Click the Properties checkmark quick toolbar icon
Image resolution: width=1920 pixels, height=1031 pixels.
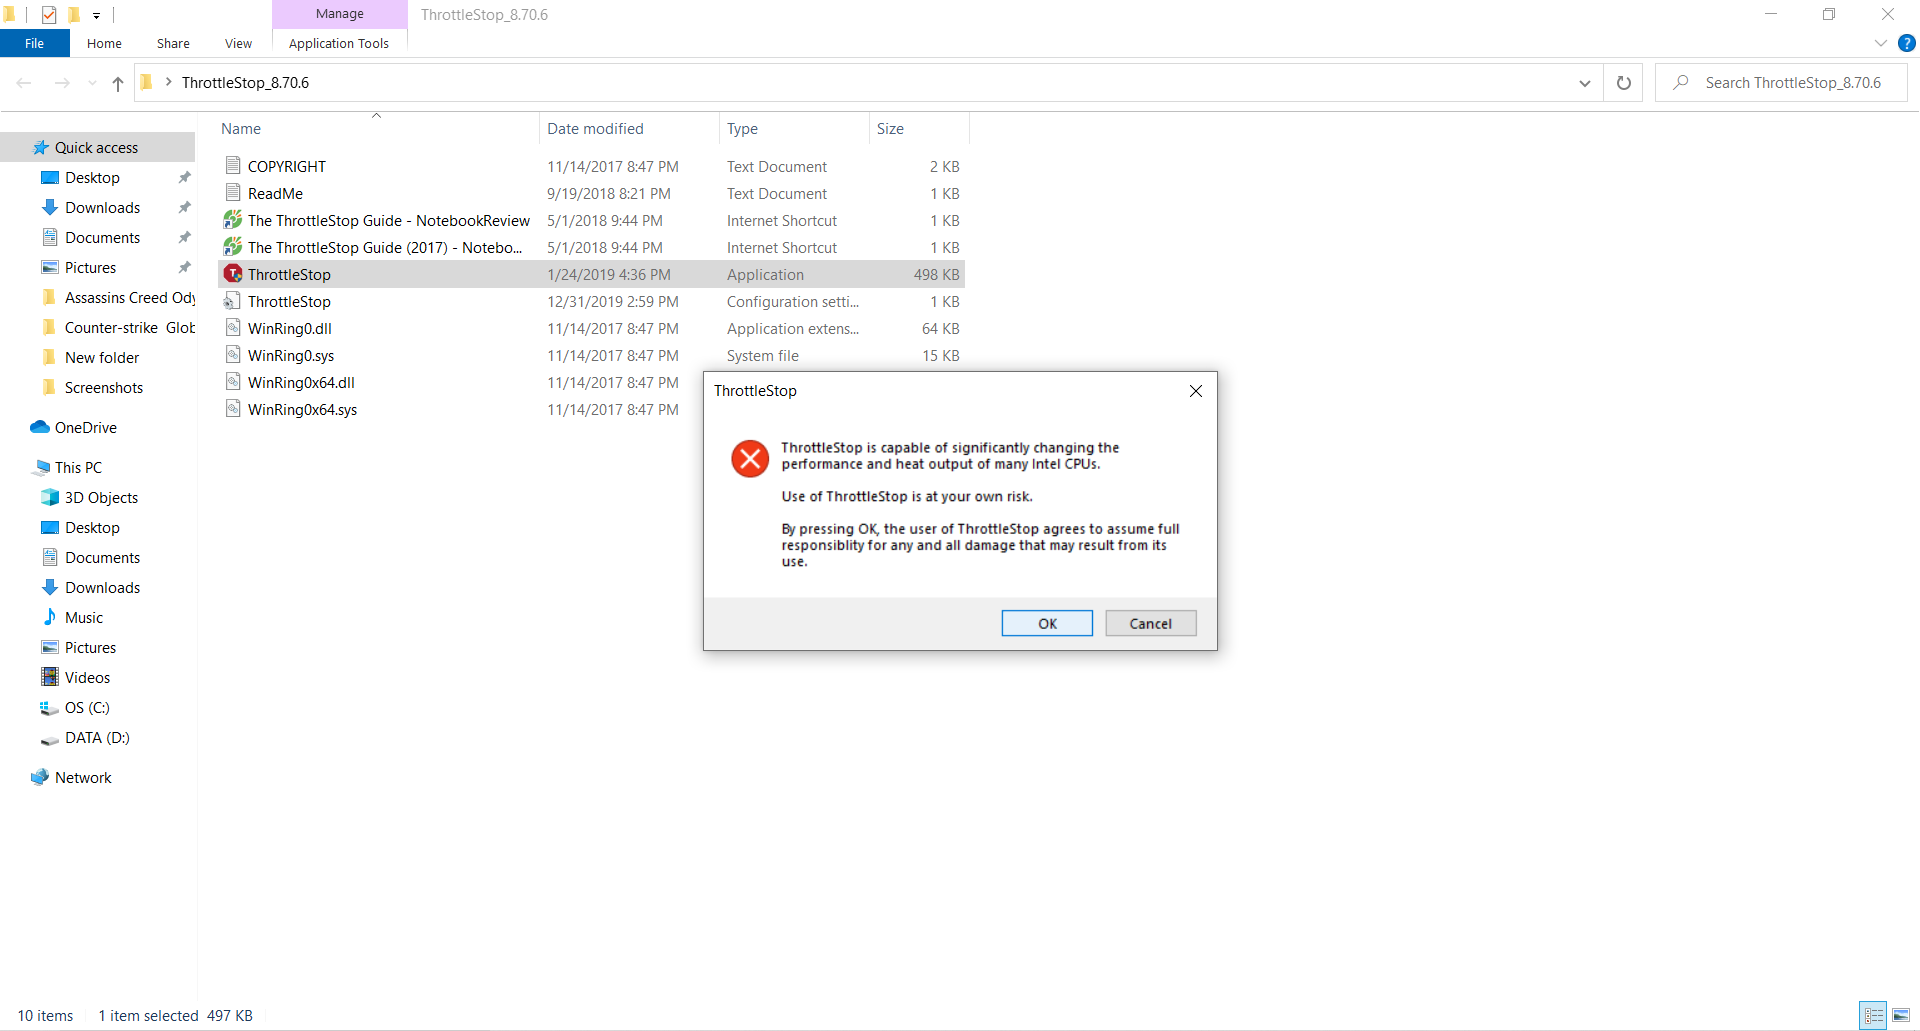click(49, 15)
